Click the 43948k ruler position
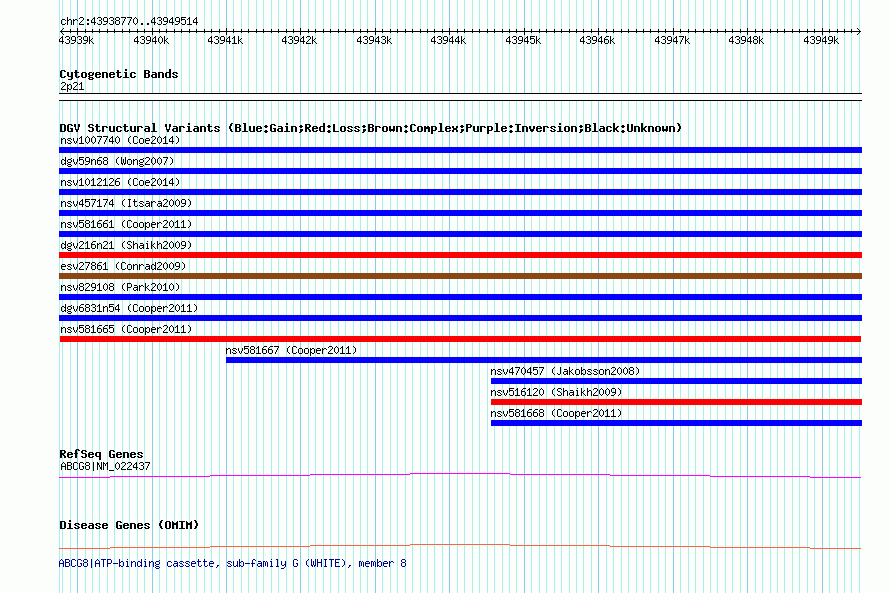This screenshot has width=890, height=593. tap(746, 40)
